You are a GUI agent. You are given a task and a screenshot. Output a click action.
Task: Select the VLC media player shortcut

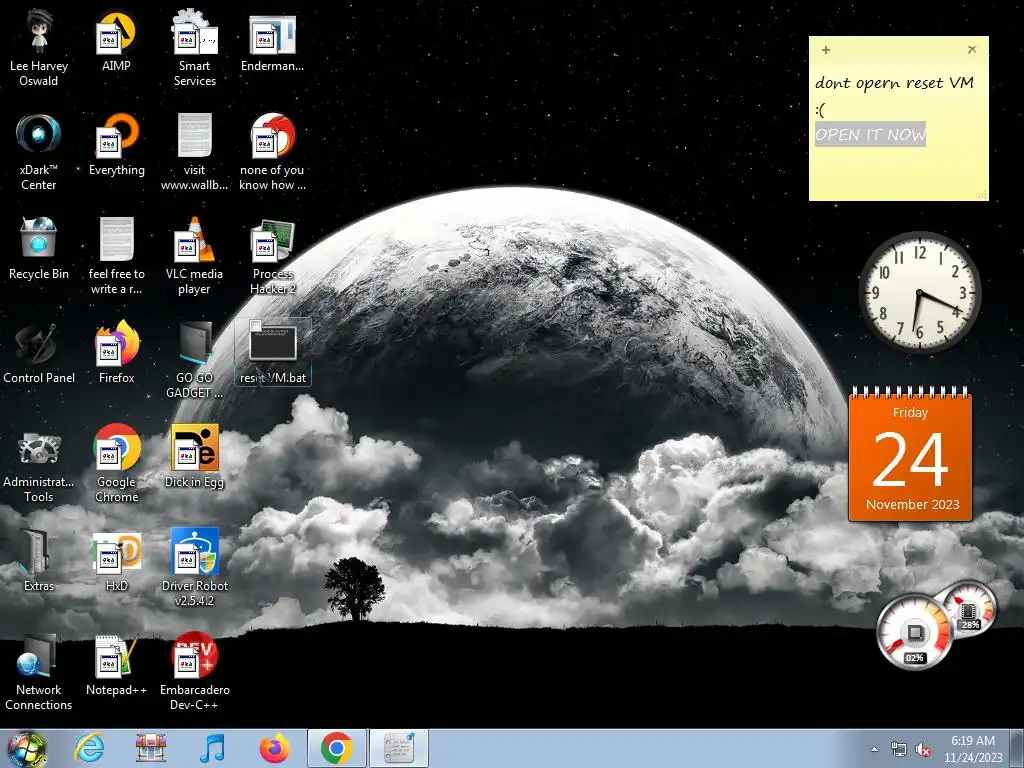(x=195, y=257)
